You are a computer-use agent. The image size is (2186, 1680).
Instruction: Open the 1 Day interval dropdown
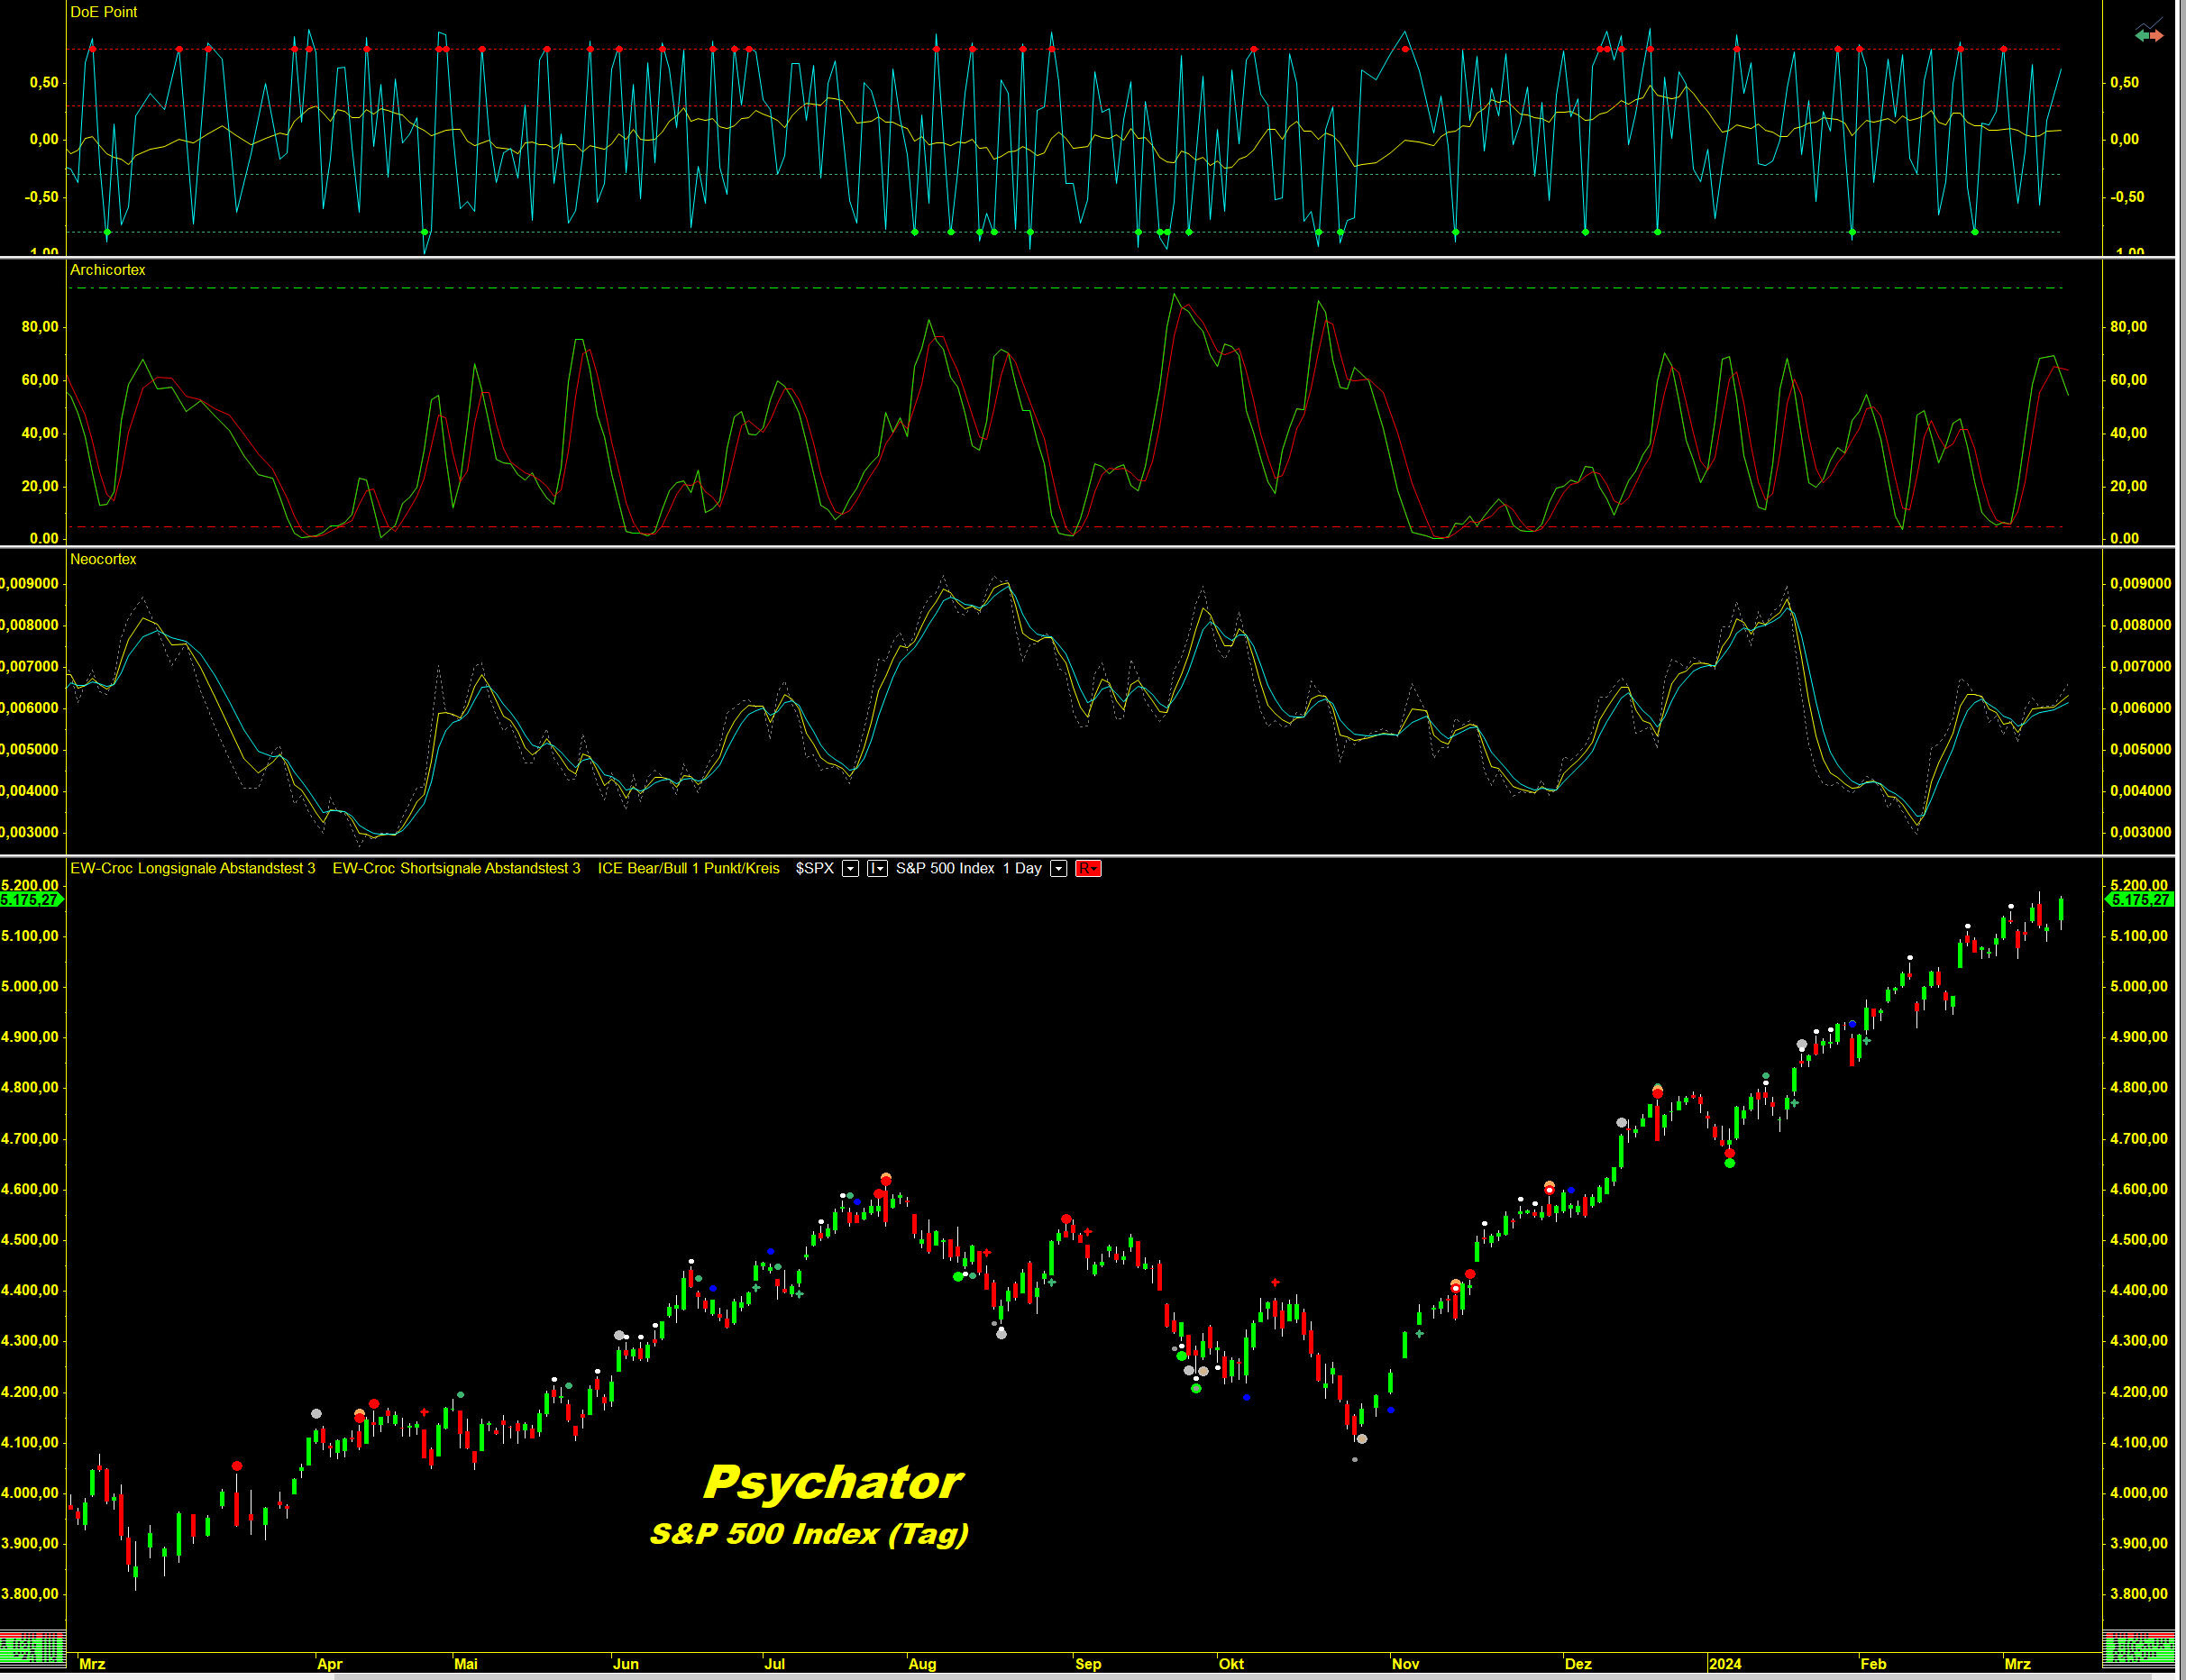pyautogui.click(x=1058, y=868)
